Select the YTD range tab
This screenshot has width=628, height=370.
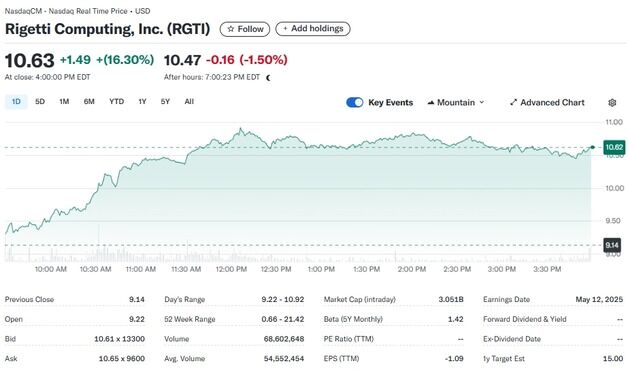pyautogui.click(x=117, y=102)
